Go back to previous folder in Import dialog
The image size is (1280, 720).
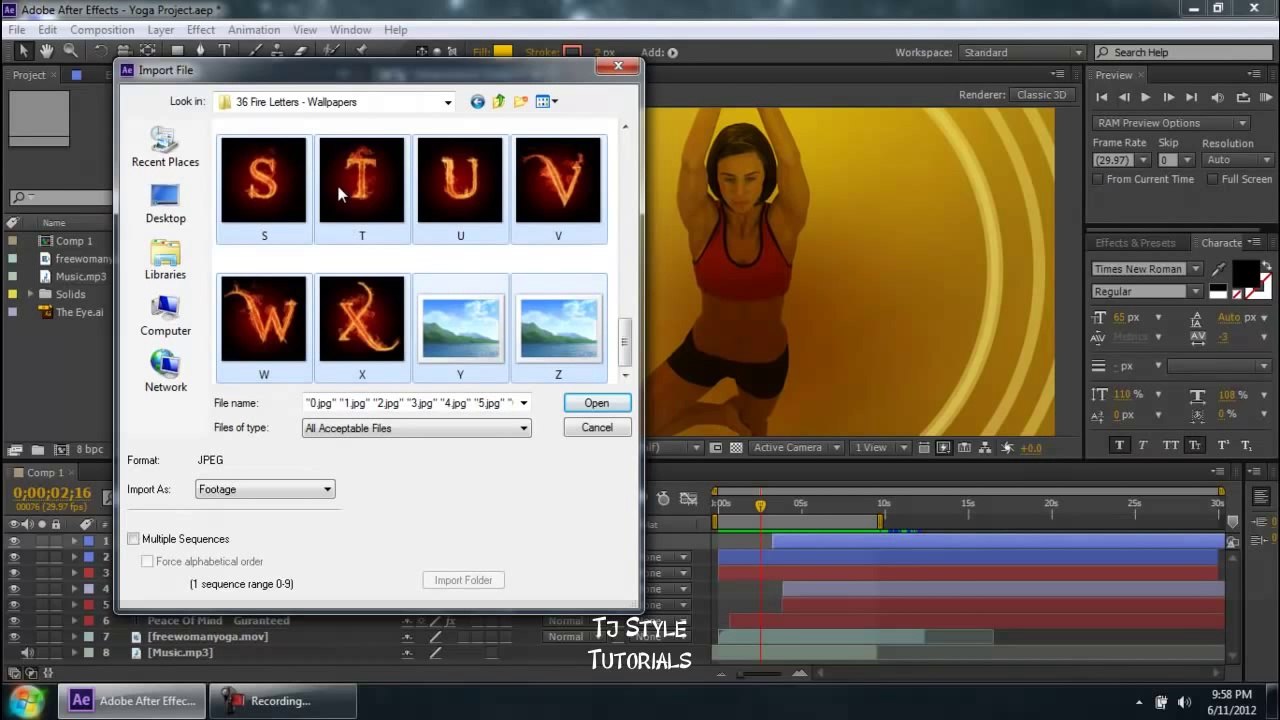pos(477,101)
